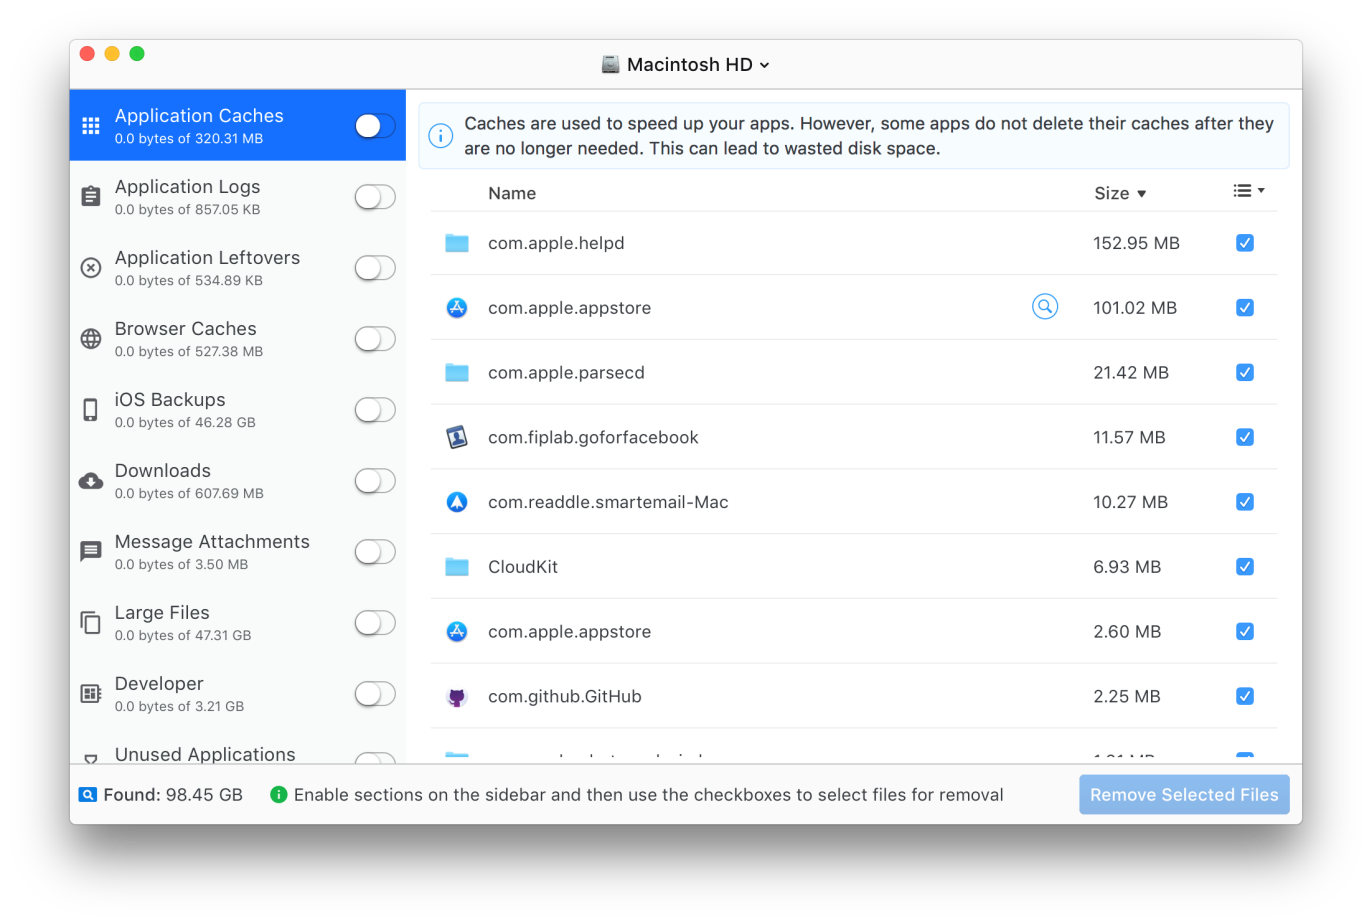Click the Downloads cloud icon
The width and height of the screenshot is (1372, 924).
[x=91, y=481]
